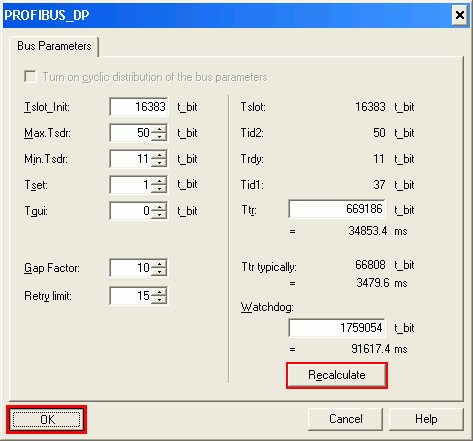This screenshot has width=473, height=441.
Task: Click the 3479.6 ms value
Action: (x=382, y=283)
